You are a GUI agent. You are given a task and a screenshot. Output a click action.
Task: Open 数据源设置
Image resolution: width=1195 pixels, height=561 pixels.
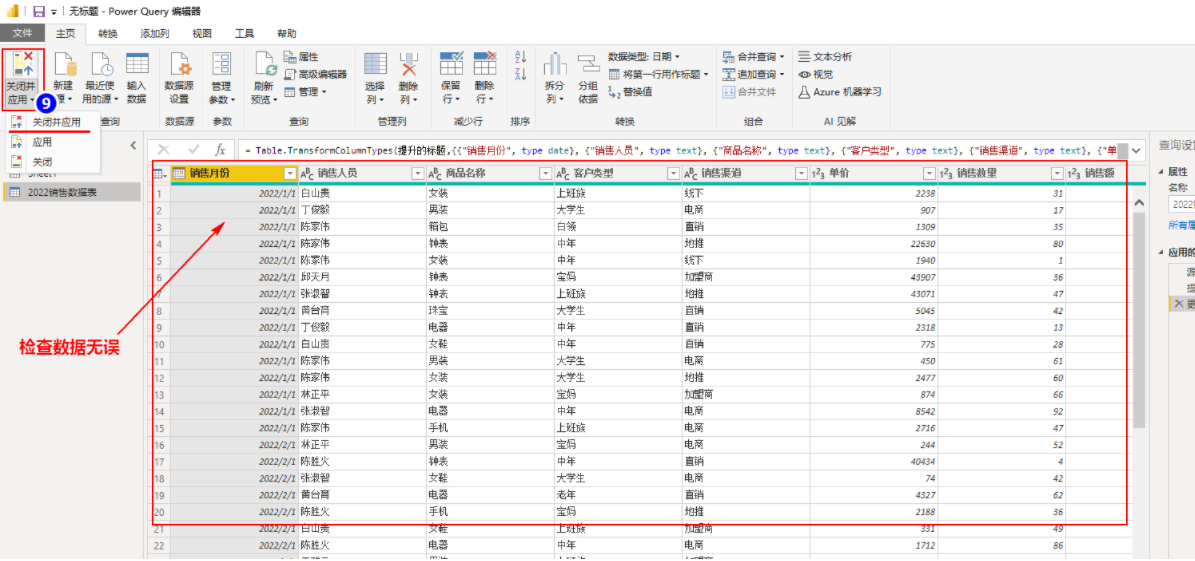[180, 78]
